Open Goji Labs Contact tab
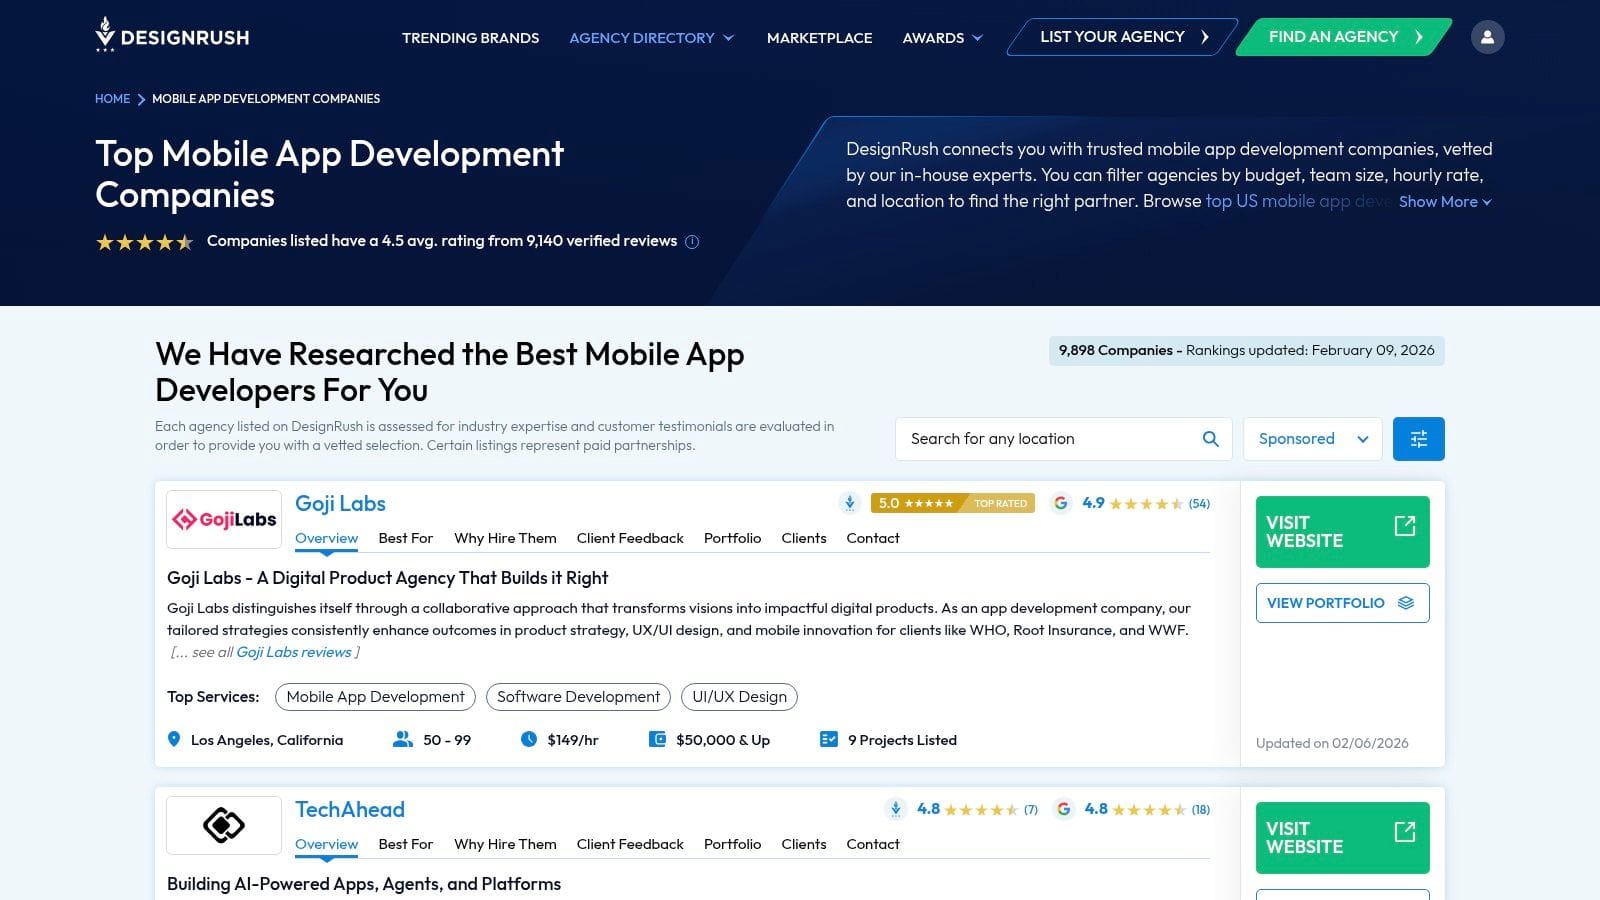Screen dimensions: 1600x900 tap(873, 538)
